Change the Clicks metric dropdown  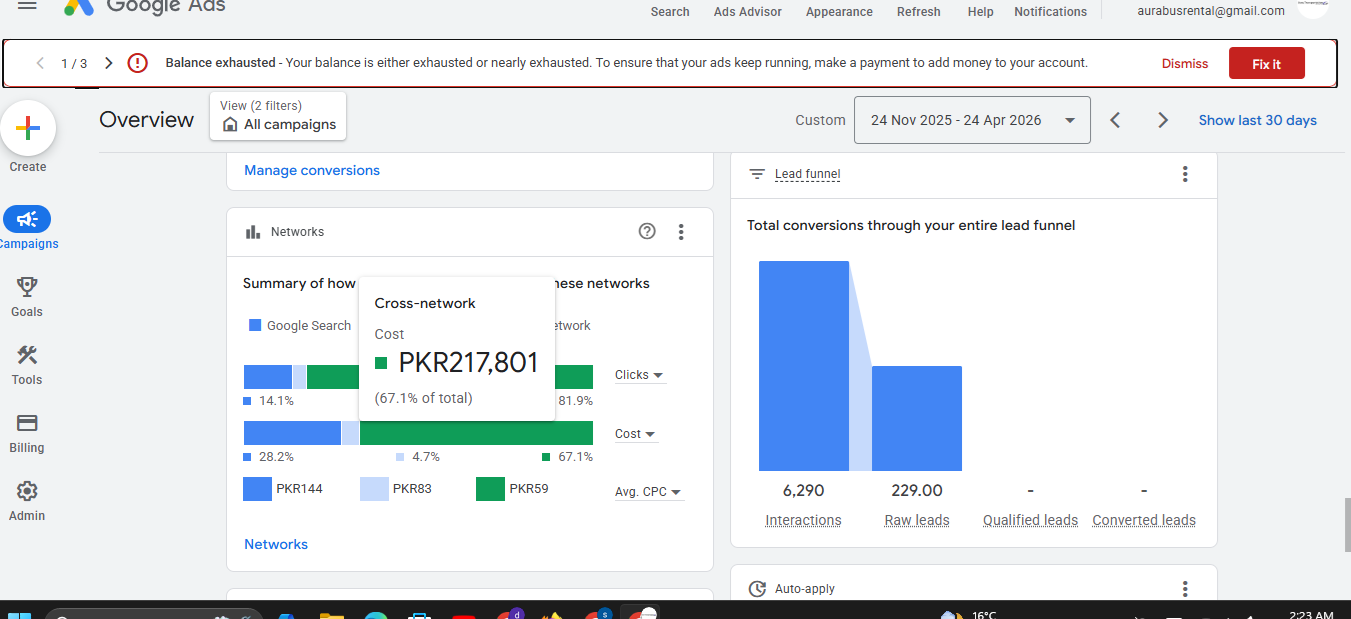(639, 374)
